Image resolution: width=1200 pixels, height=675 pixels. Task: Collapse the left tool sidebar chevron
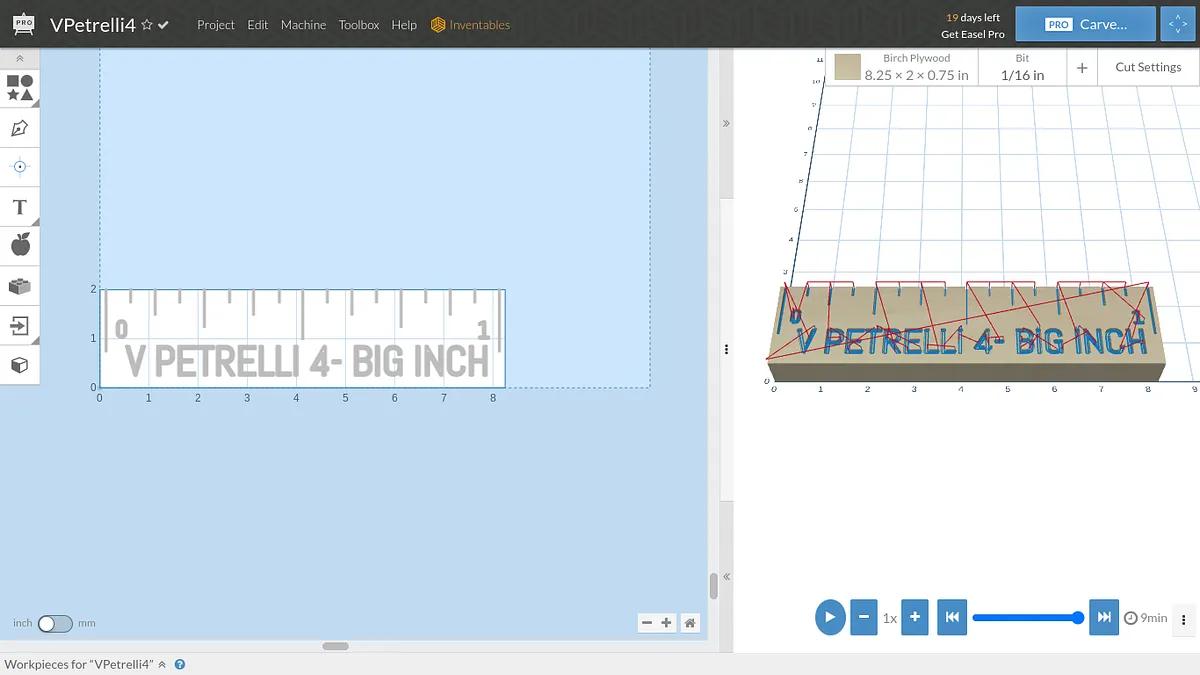(x=19, y=58)
